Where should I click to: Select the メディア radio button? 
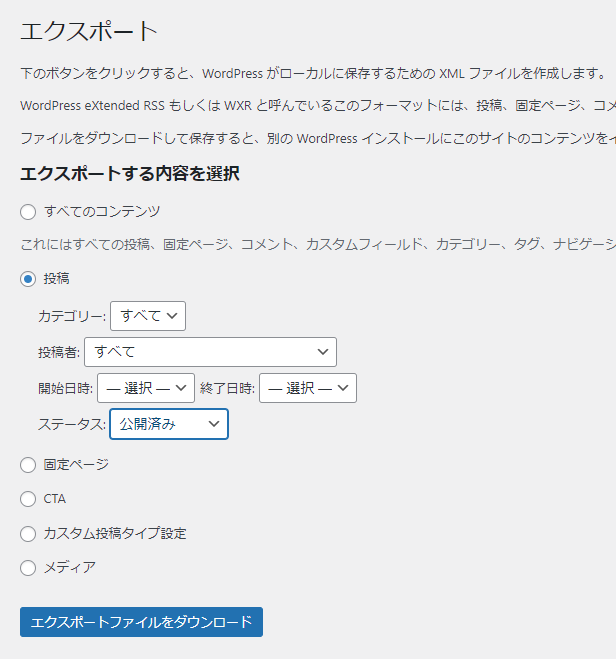(28, 568)
